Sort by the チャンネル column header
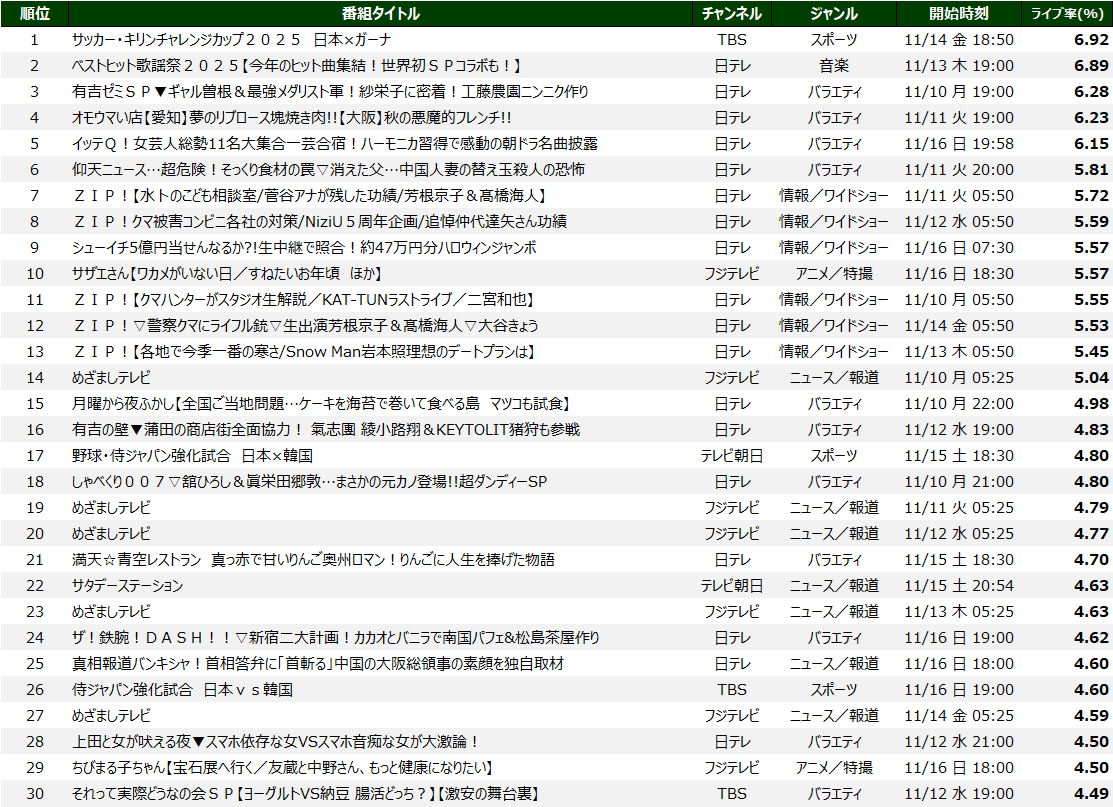Viewport: 1113px width, 807px height. tap(732, 13)
